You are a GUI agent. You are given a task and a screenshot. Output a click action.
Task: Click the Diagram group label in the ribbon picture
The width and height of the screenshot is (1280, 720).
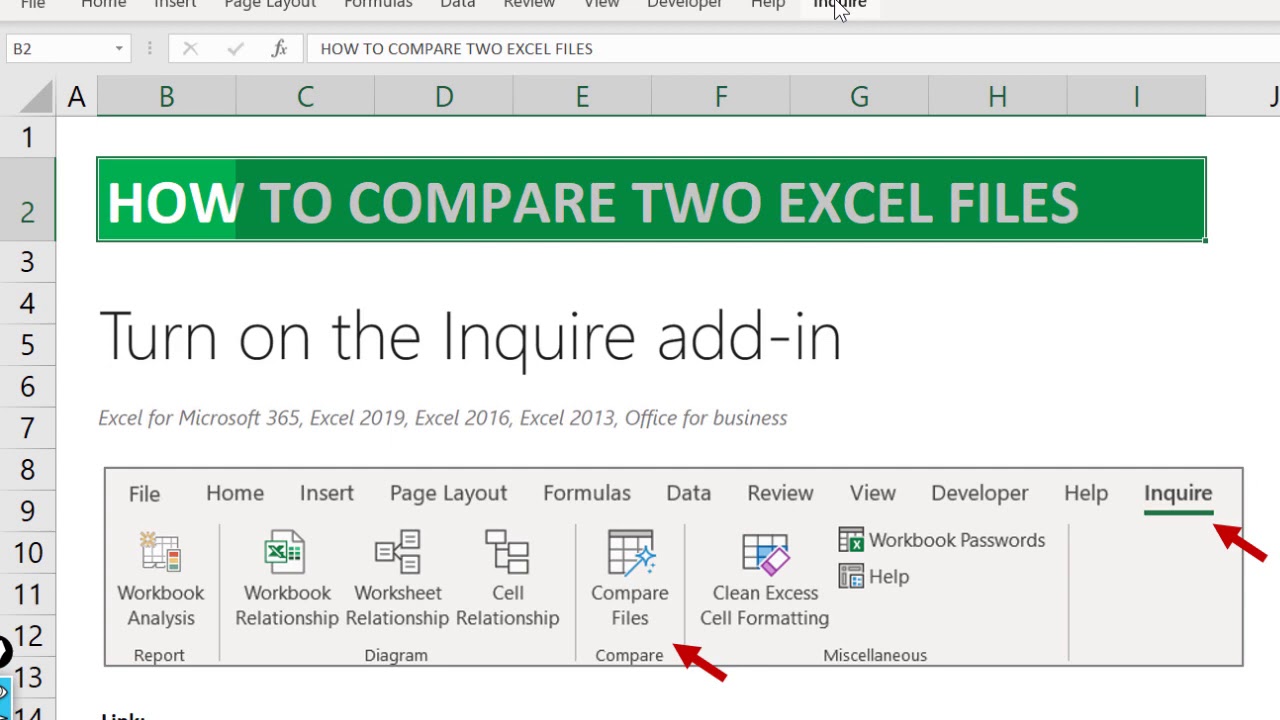pyautogui.click(x=396, y=655)
